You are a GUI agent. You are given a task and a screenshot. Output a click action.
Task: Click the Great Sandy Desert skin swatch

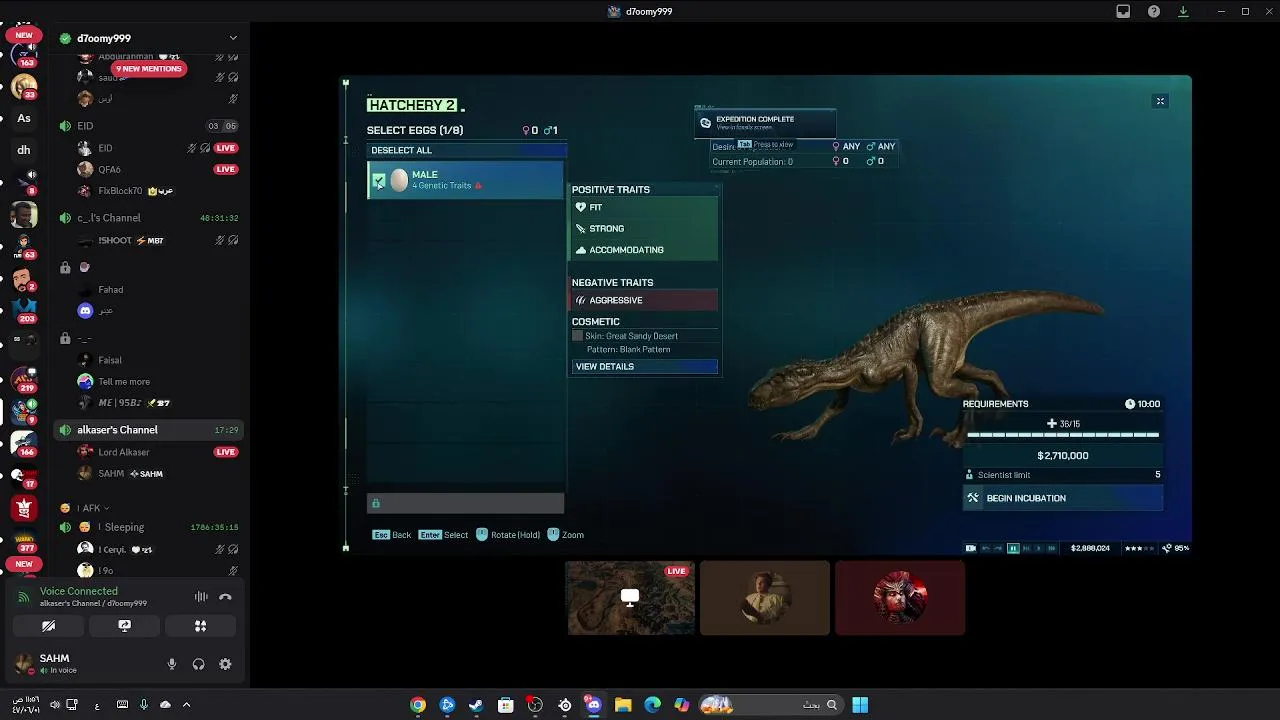point(577,336)
